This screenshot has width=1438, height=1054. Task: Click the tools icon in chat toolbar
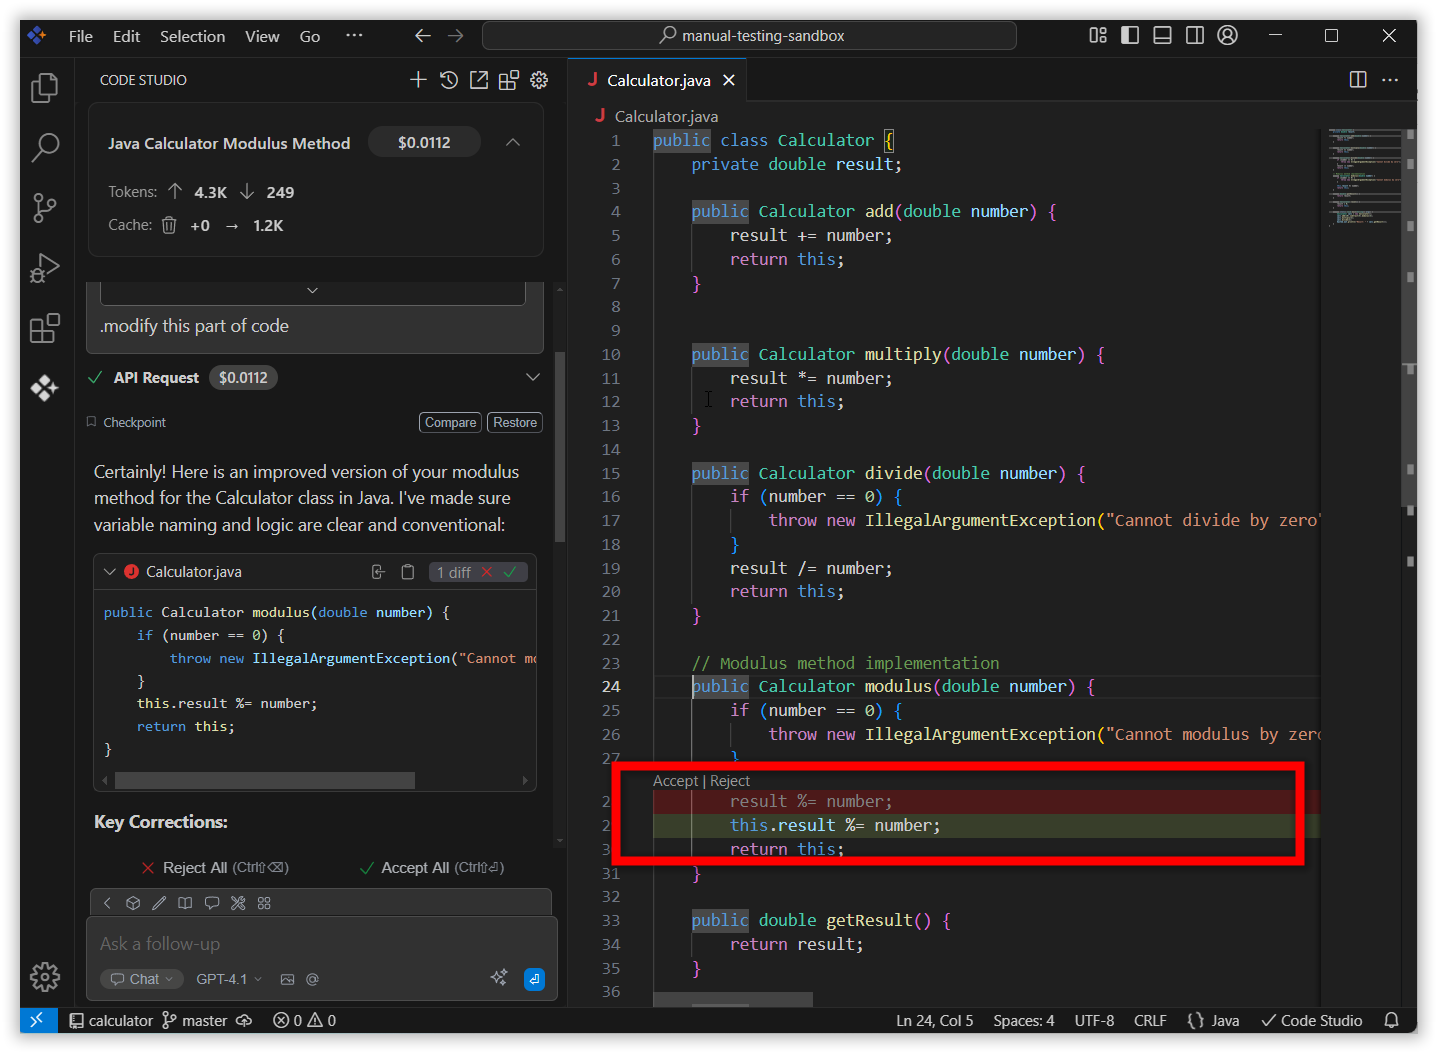point(238,903)
